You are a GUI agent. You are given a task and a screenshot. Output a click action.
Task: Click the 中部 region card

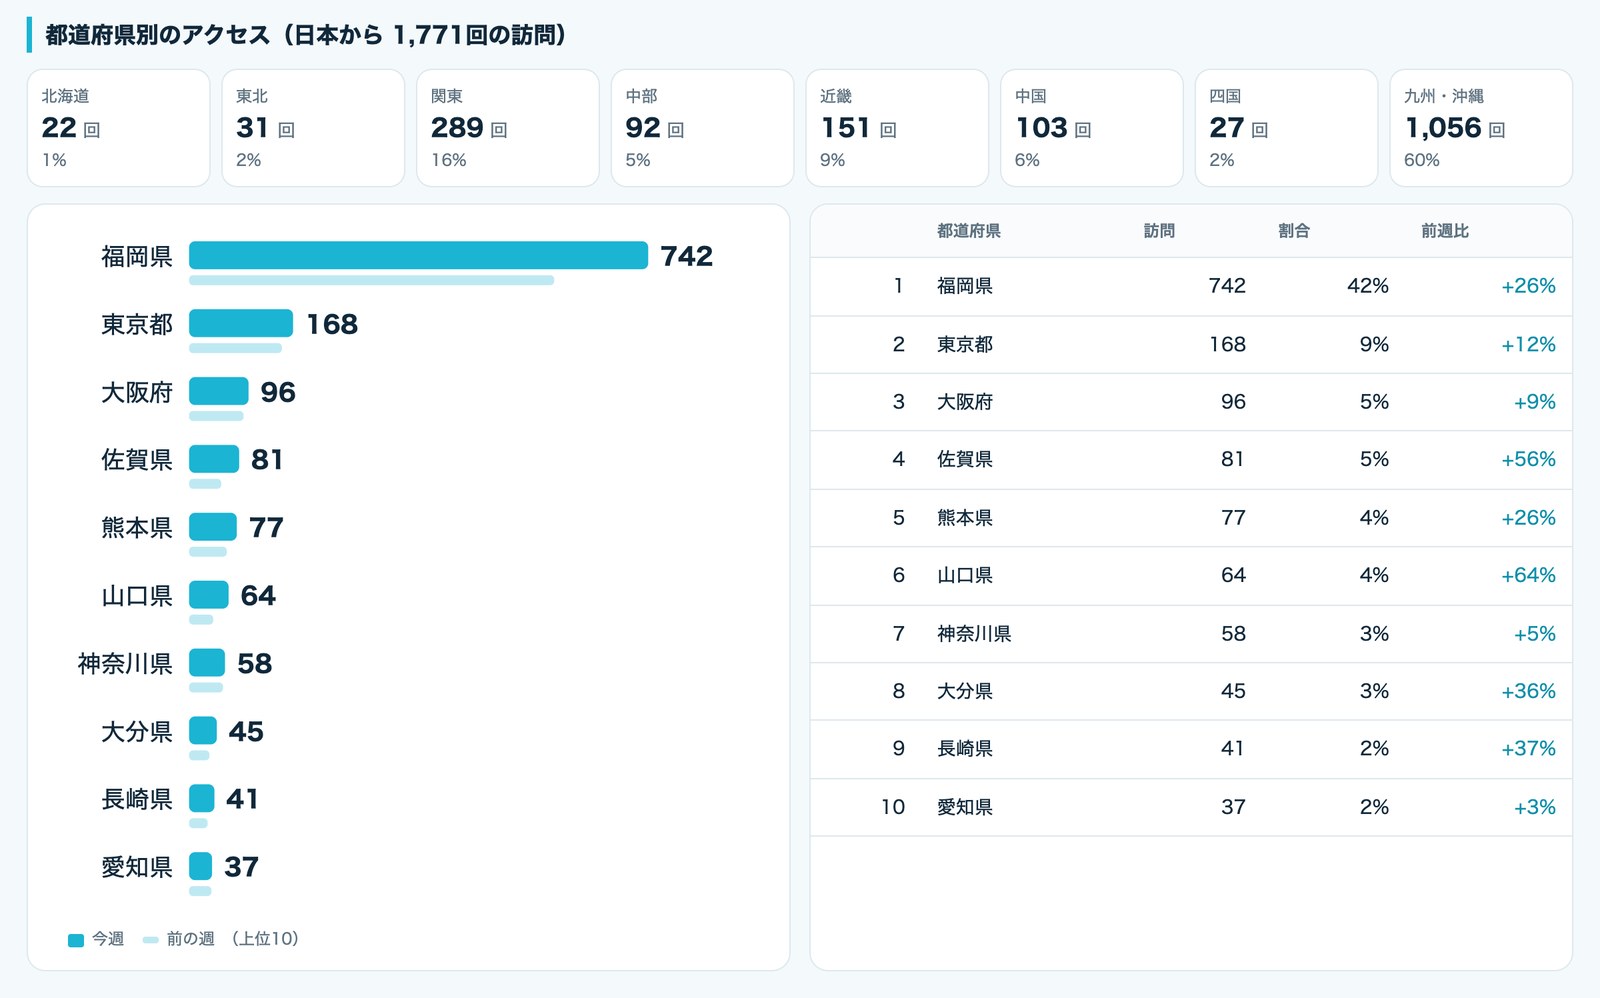(702, 128)
